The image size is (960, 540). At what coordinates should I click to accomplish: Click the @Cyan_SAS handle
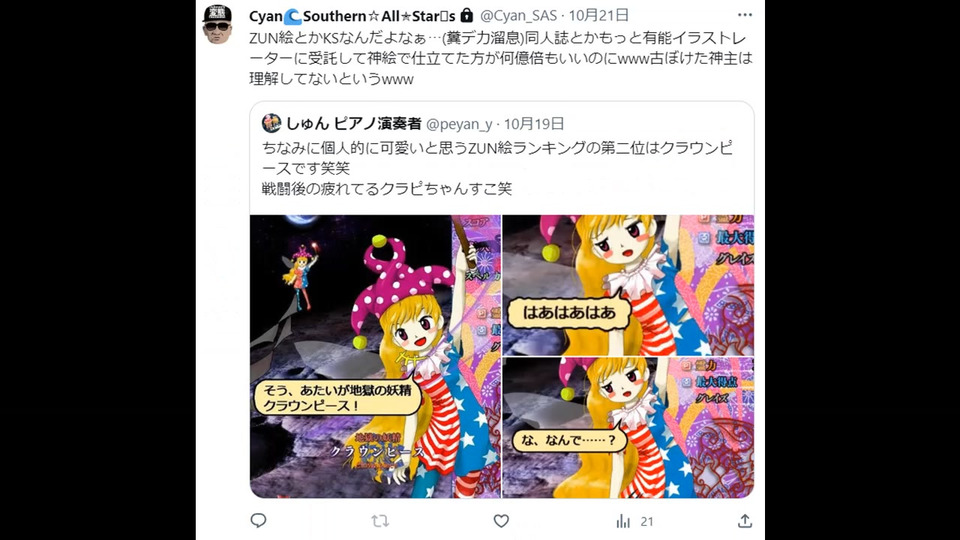tap(518, 16)
